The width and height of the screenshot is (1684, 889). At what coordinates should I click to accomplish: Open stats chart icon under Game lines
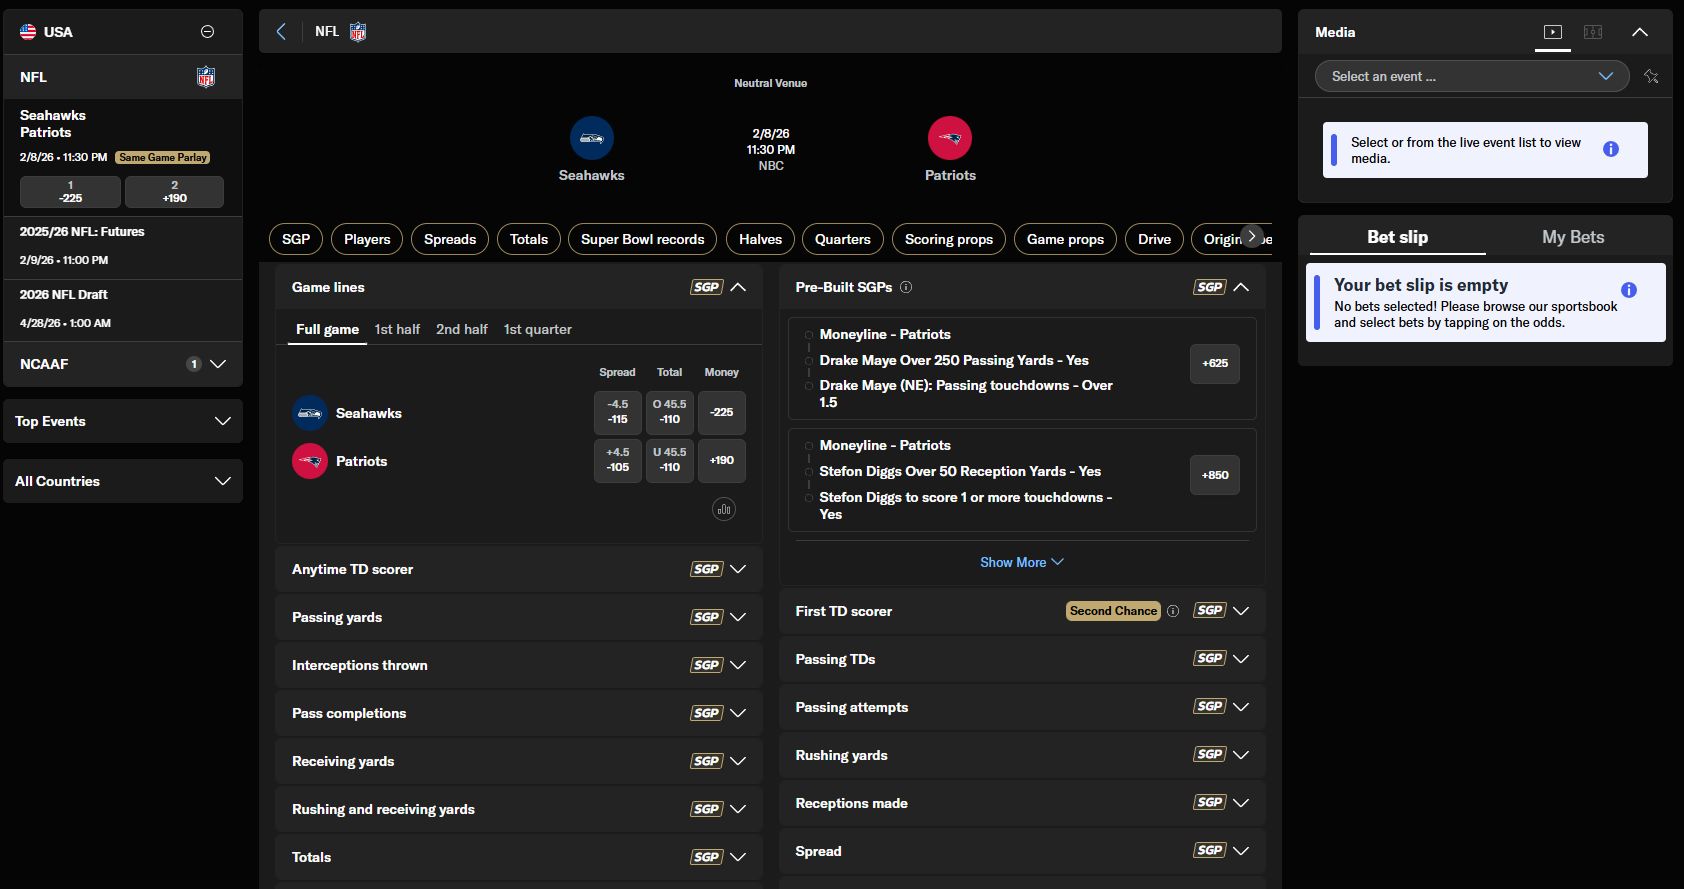pos(724,509)
